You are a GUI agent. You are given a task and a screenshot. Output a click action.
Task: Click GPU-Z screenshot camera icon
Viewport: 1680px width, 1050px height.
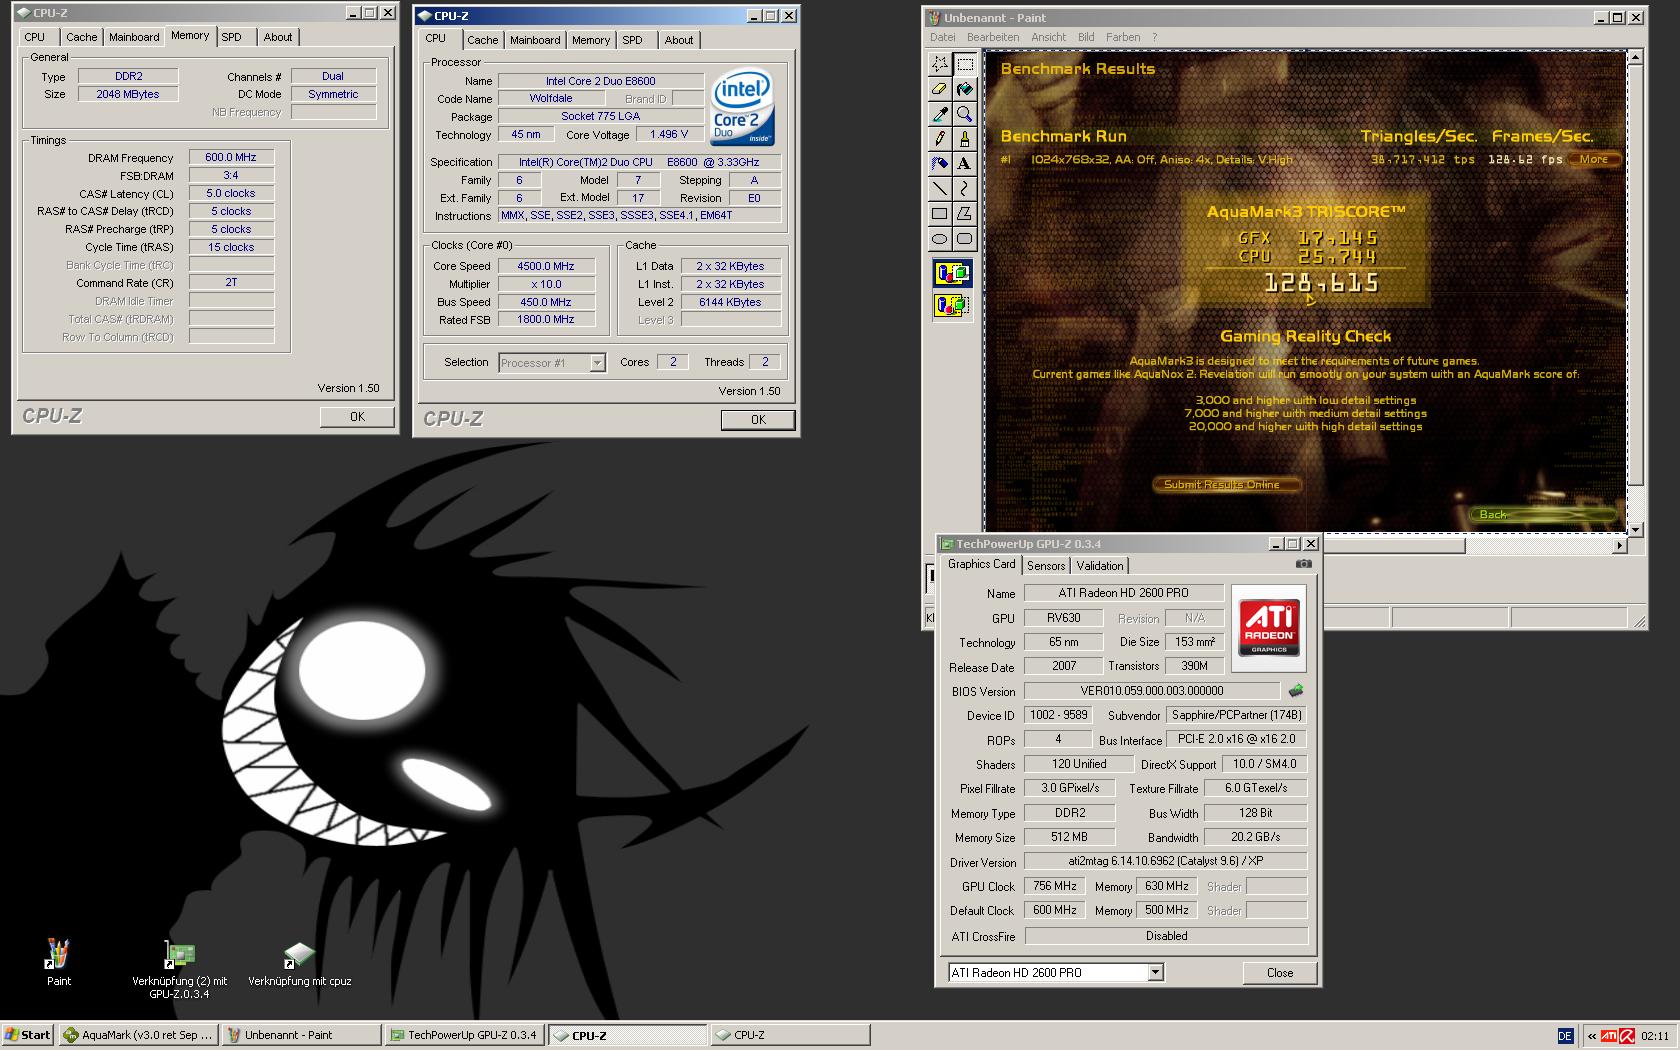point(1304,564)
